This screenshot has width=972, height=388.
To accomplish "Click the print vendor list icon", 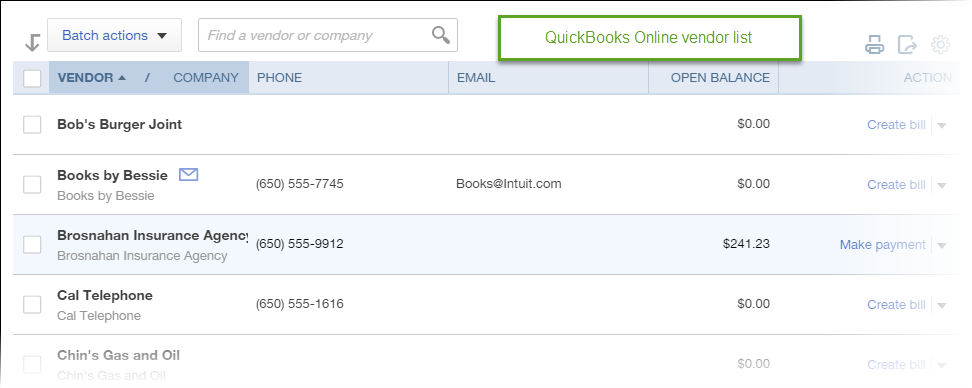I will [875, 45].
